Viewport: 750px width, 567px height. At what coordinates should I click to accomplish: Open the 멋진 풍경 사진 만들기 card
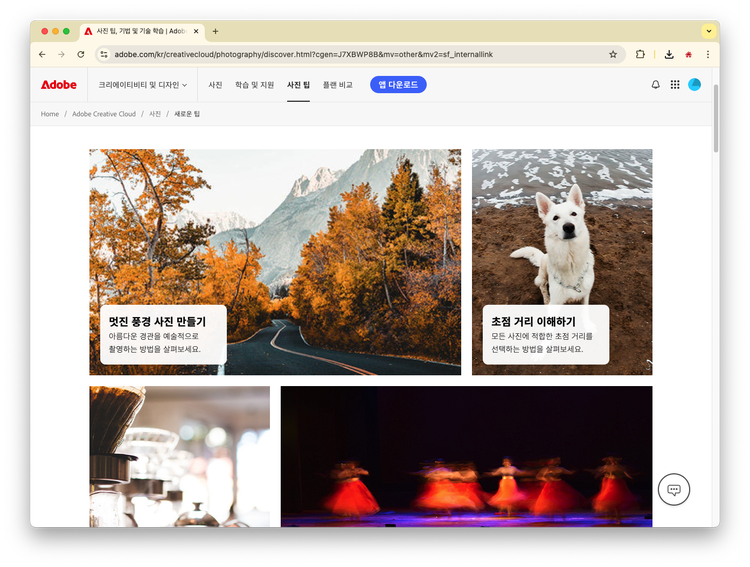(x=164, y=334)
